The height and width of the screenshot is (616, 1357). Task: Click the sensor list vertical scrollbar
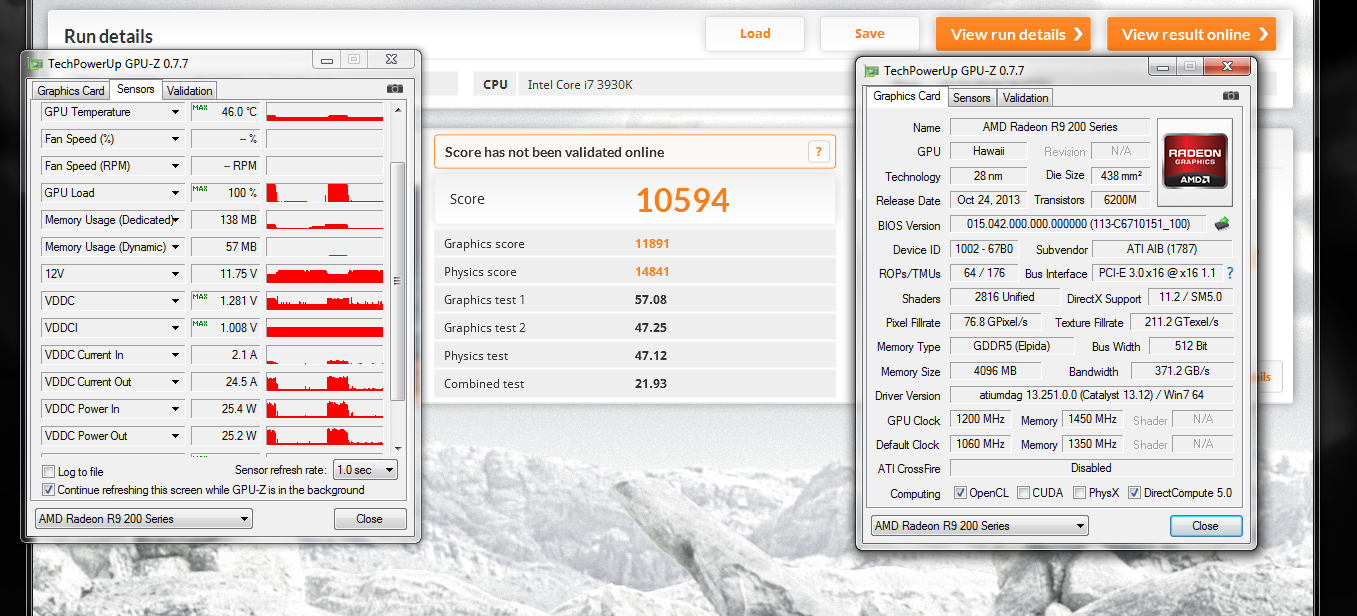click(x=398, y=280)
